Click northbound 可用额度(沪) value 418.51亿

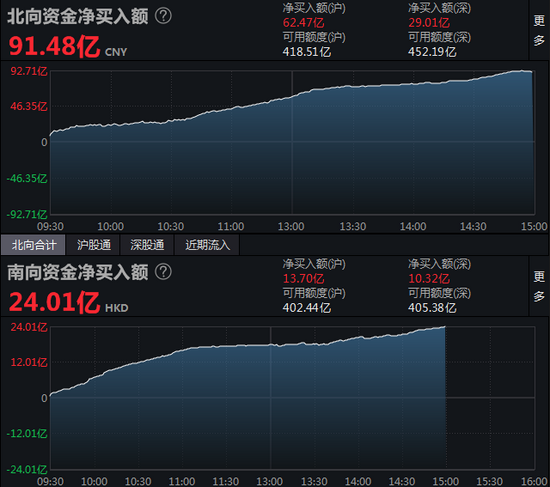[307, 52]
